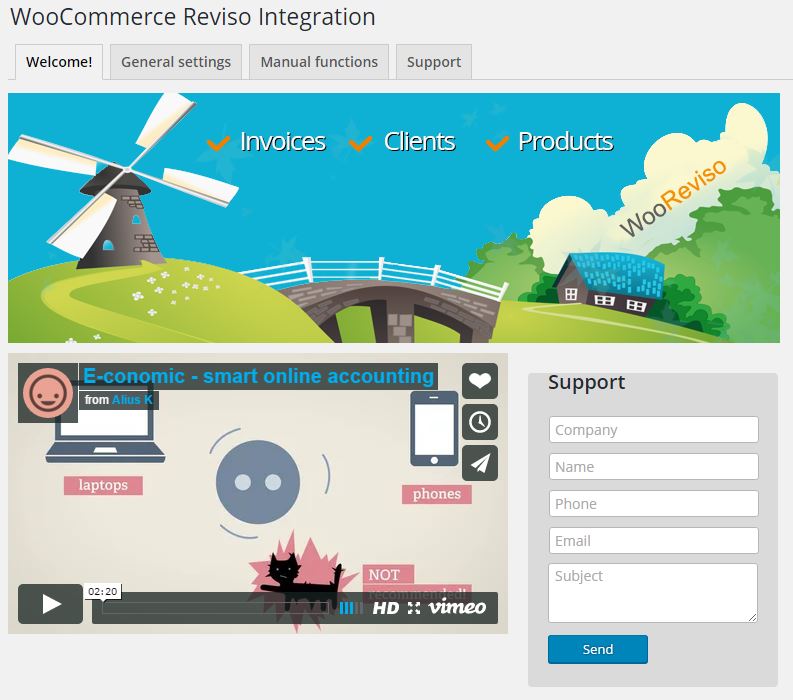
Task: Adjust the video volume bars
Action: [x=350, y=608]
